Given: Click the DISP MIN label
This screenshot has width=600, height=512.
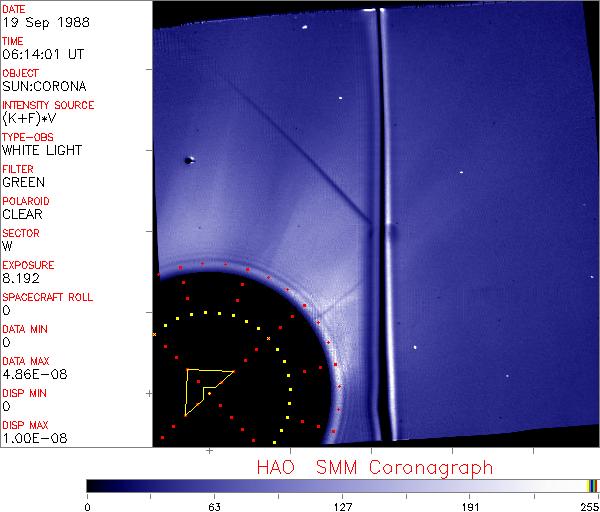Looking at the screenshot, I should tap(24, 393).
